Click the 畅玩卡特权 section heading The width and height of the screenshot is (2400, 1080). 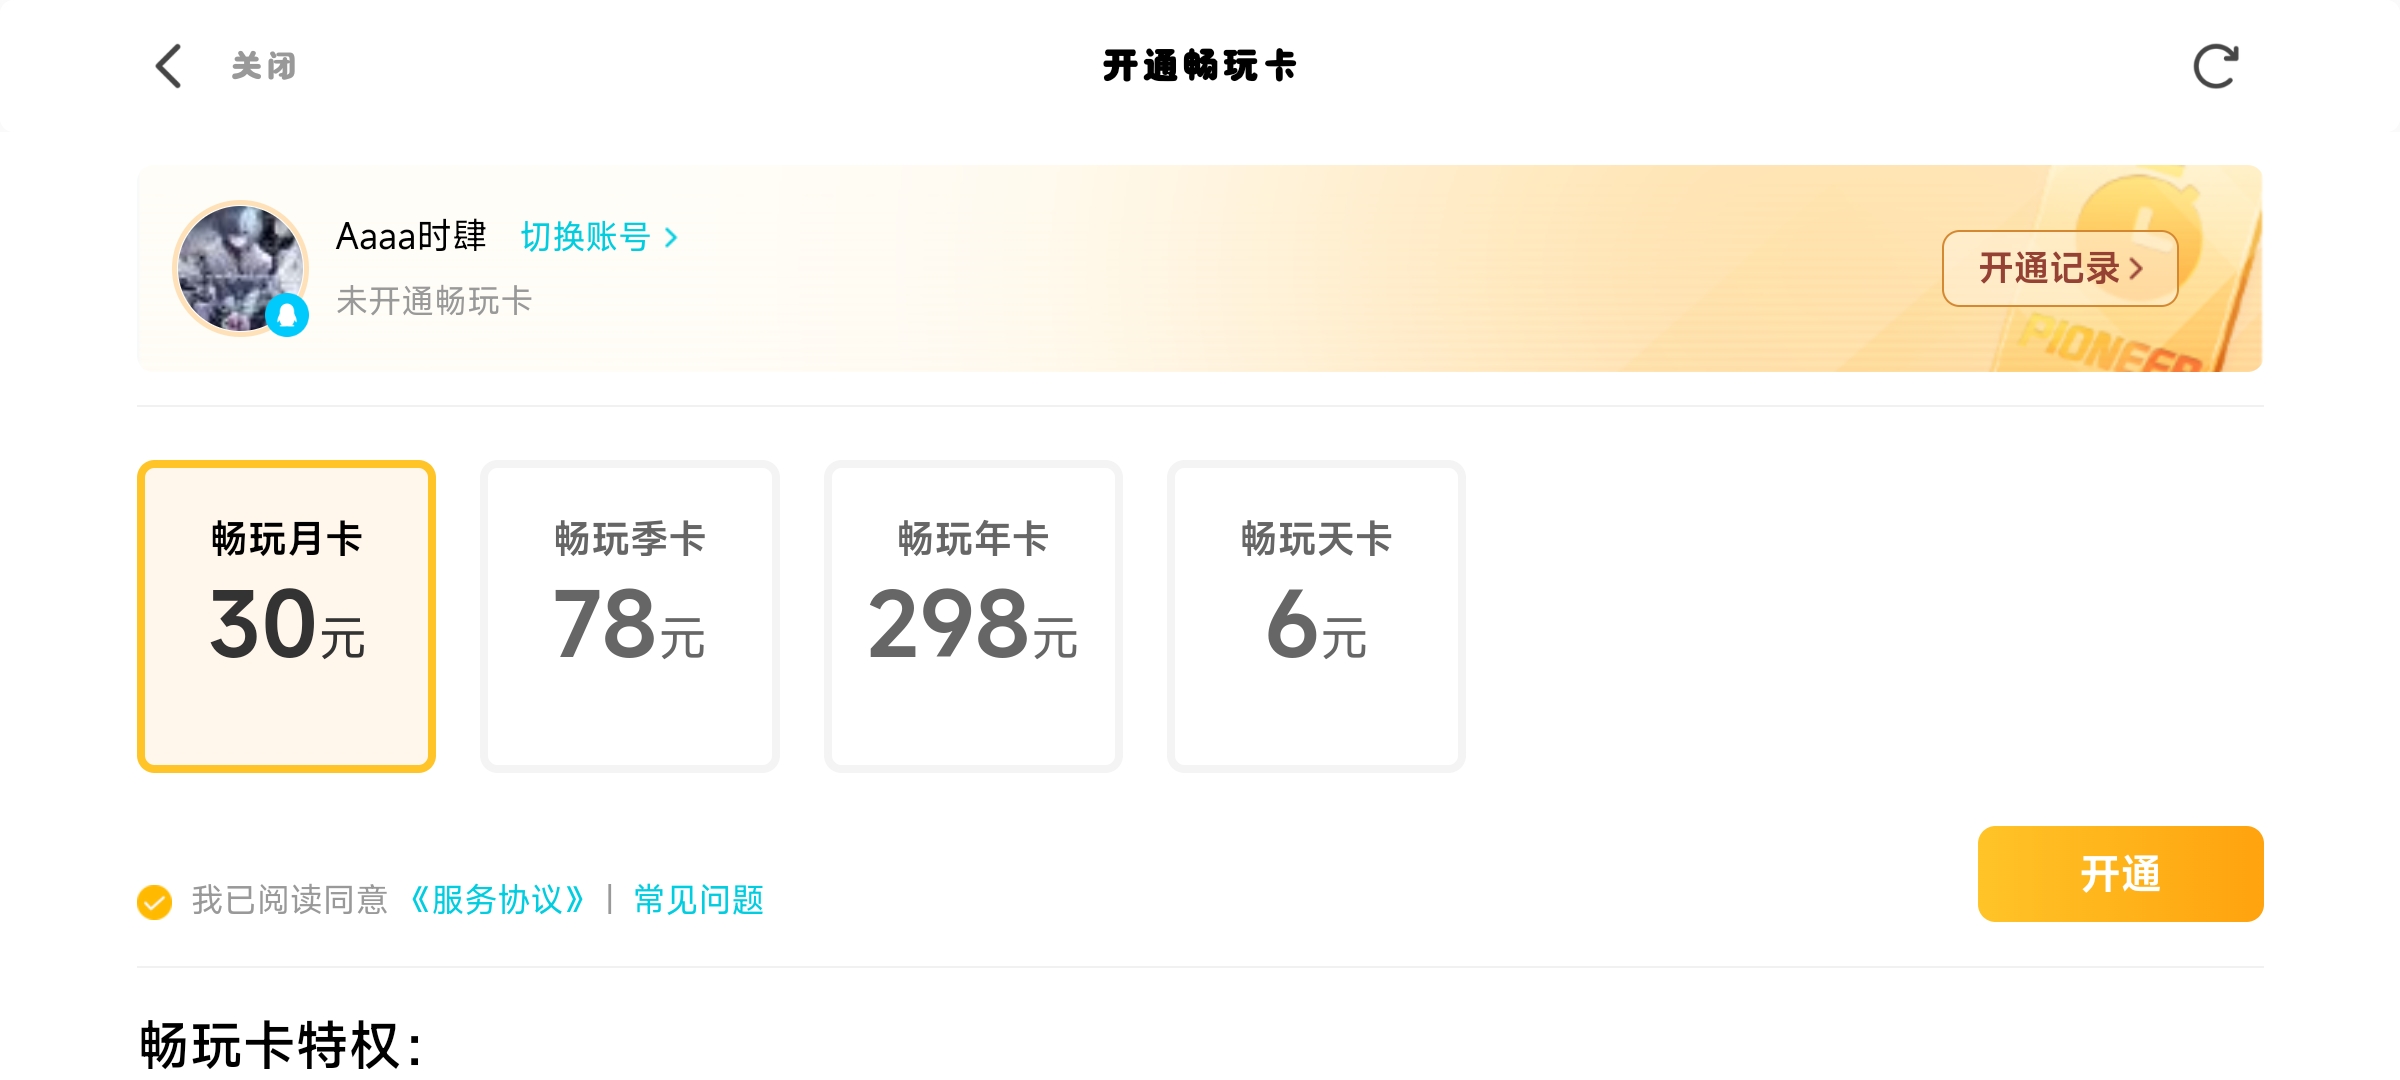tap(281, 1046)
